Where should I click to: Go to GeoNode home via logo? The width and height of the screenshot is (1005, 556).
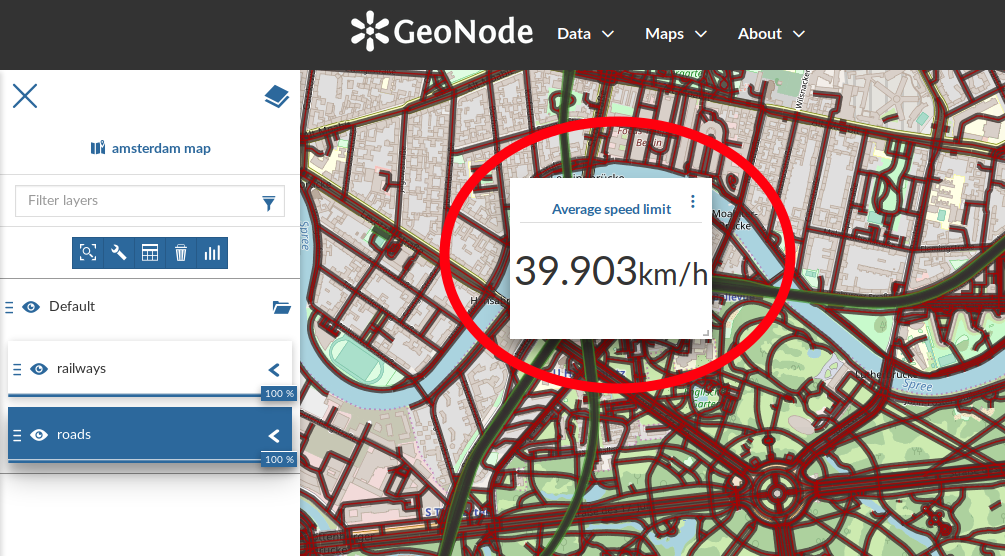442,31
